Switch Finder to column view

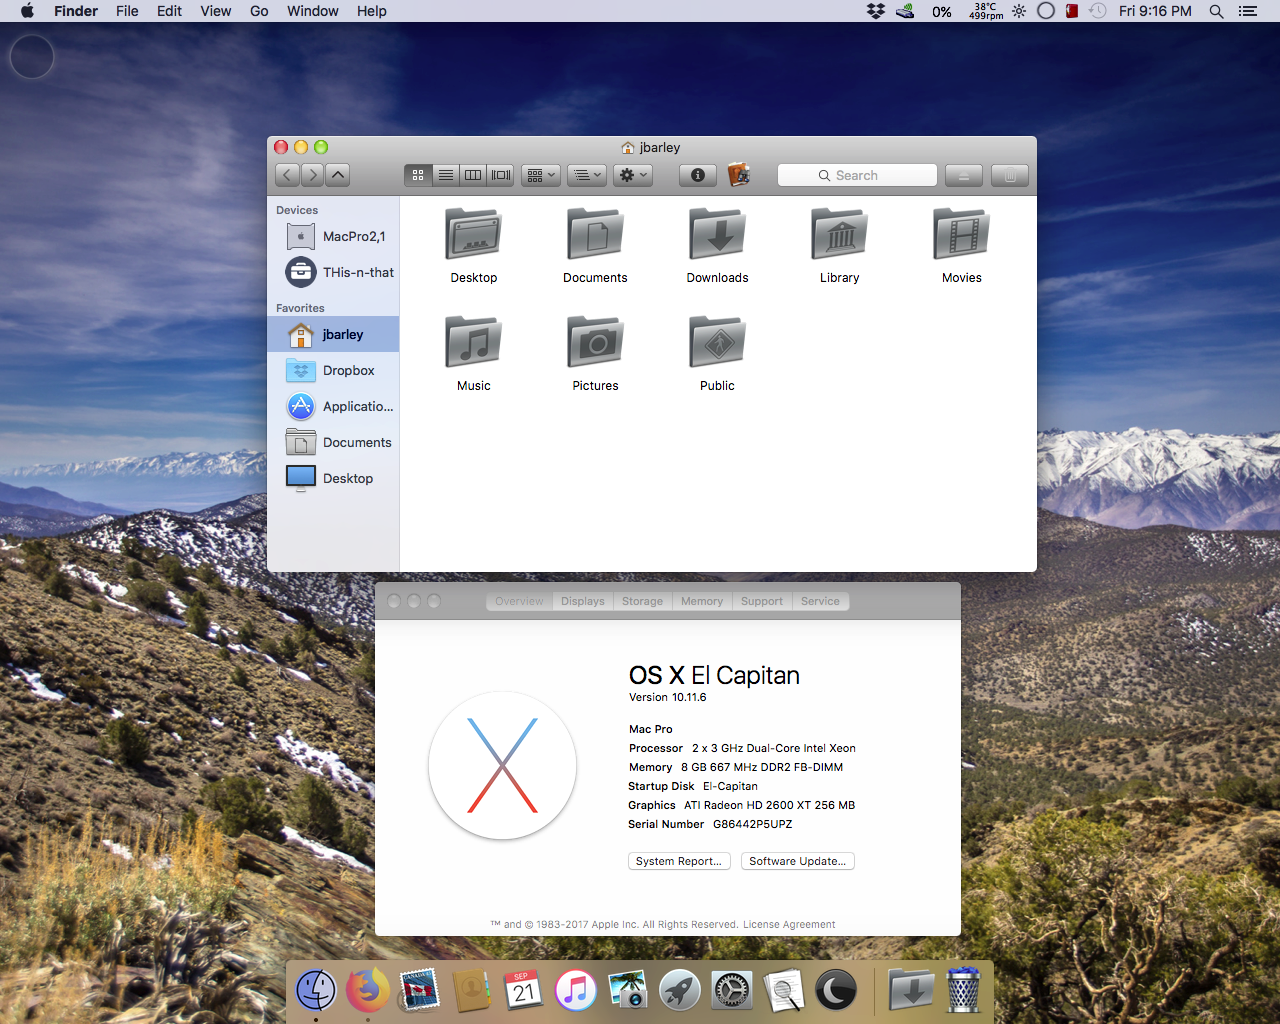pos(473,175)
